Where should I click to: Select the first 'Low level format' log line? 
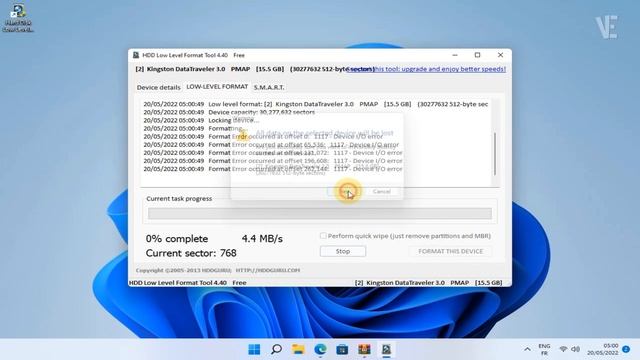click(316, 104)
